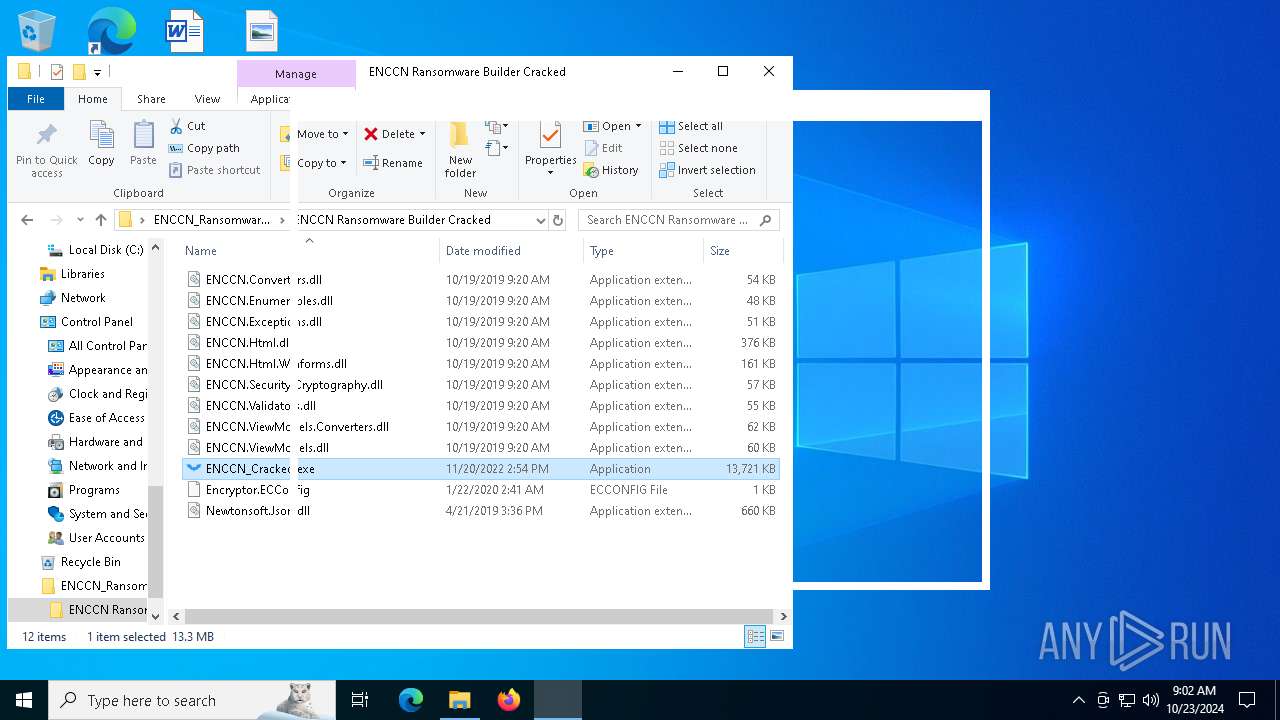Open Customize Quick Access Toolbar arrow
The height and width of the screenshot is (720, 1280).
pyautogui.click(x=97, y=72)
